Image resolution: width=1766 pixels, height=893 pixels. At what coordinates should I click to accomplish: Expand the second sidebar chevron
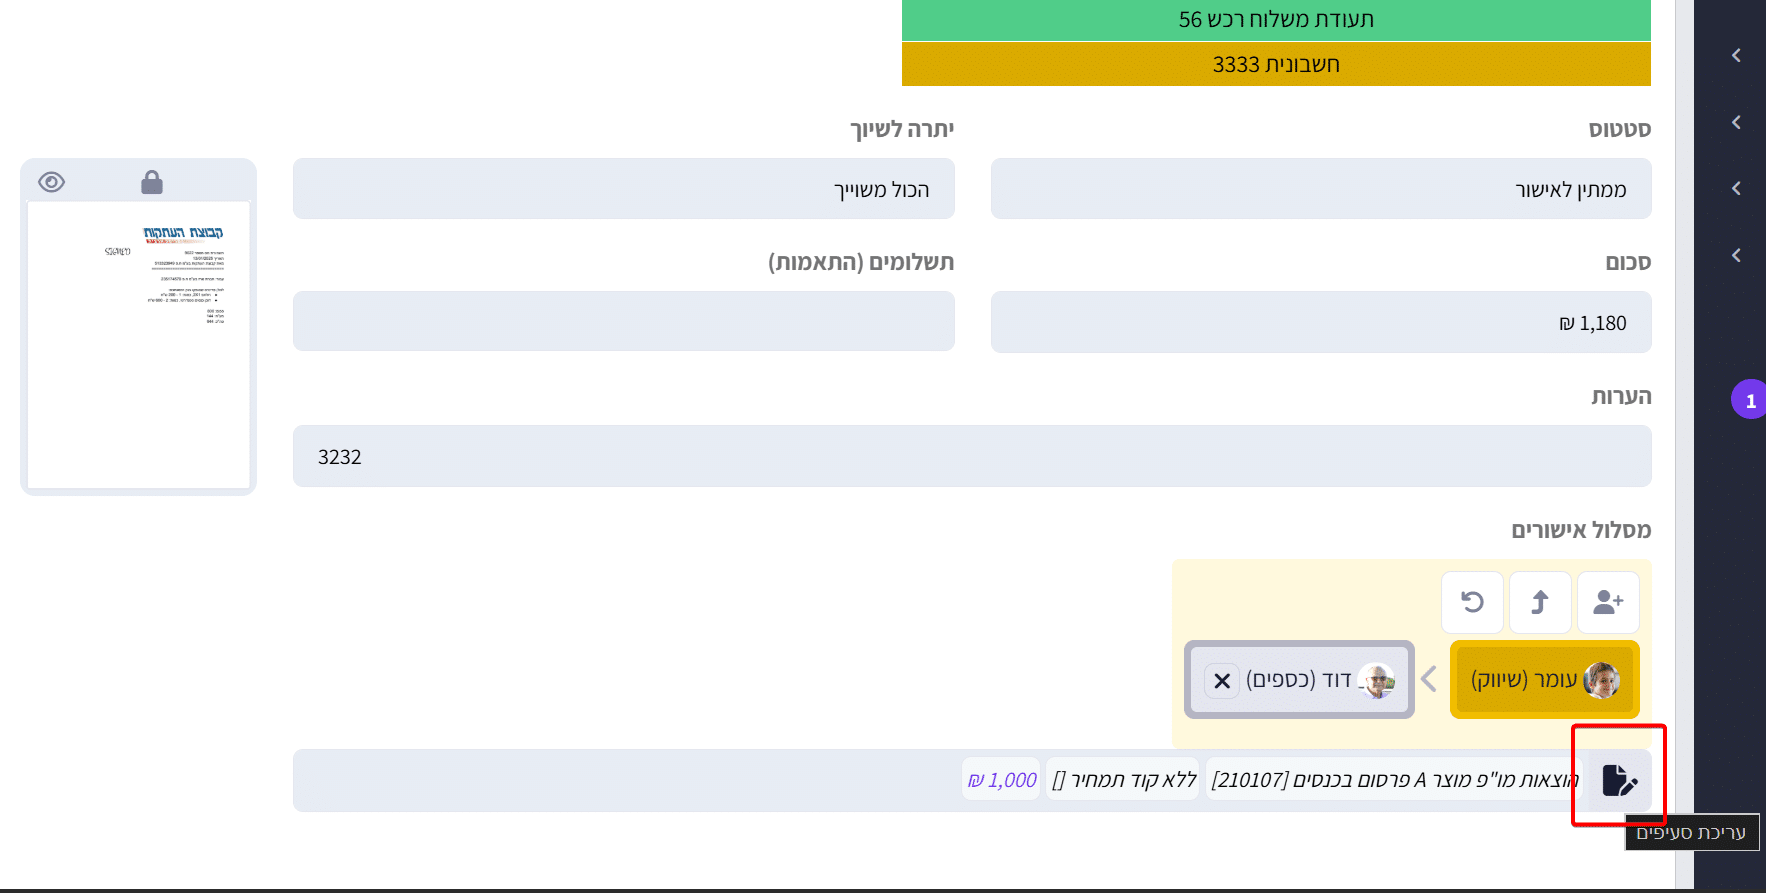coord(1736,122)
